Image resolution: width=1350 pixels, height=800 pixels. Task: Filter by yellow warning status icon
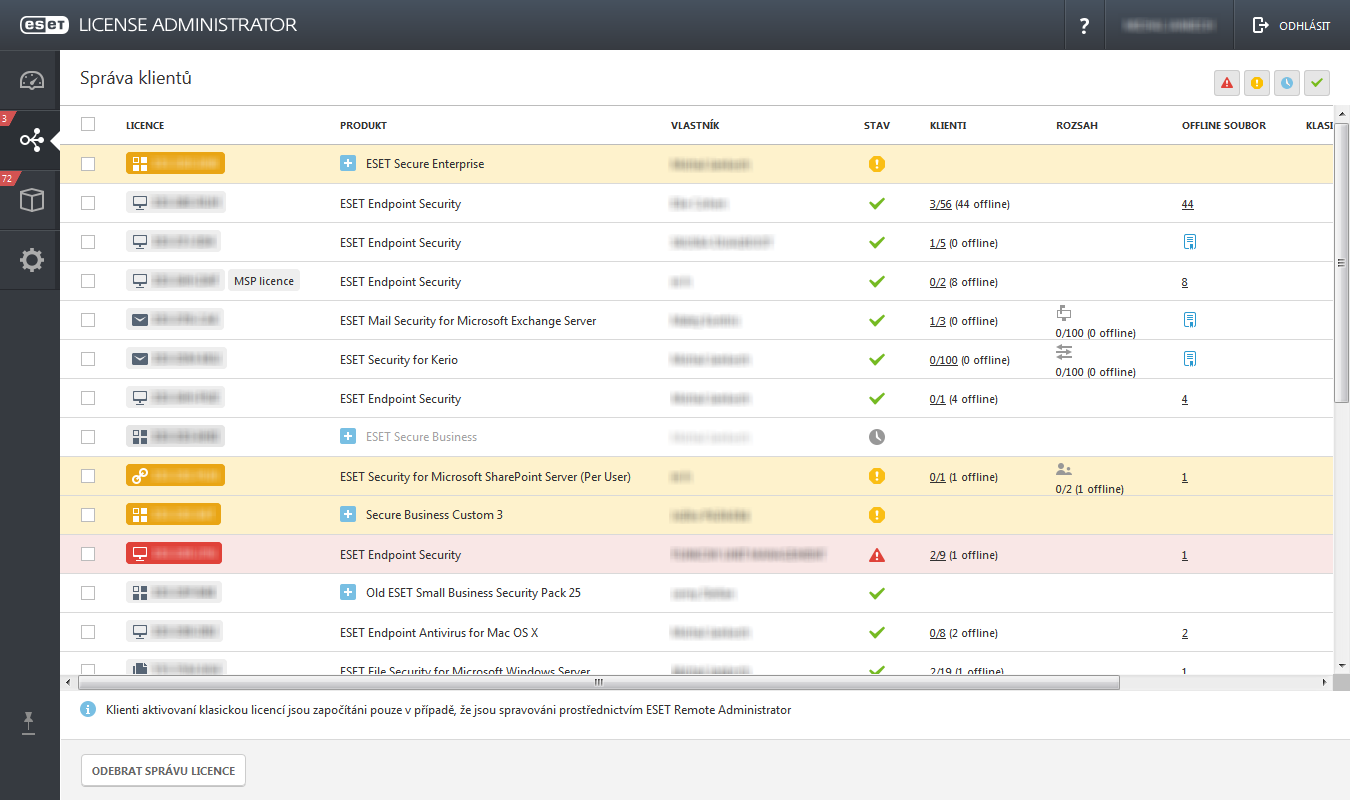coord(1256,83)
